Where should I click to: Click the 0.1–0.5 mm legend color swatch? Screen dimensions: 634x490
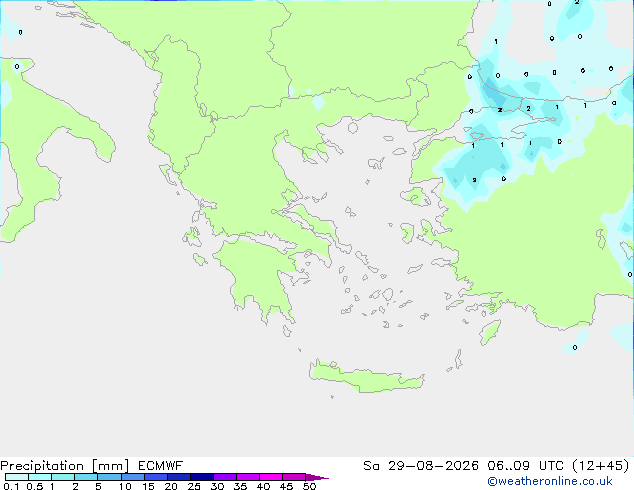coord(17,477)
